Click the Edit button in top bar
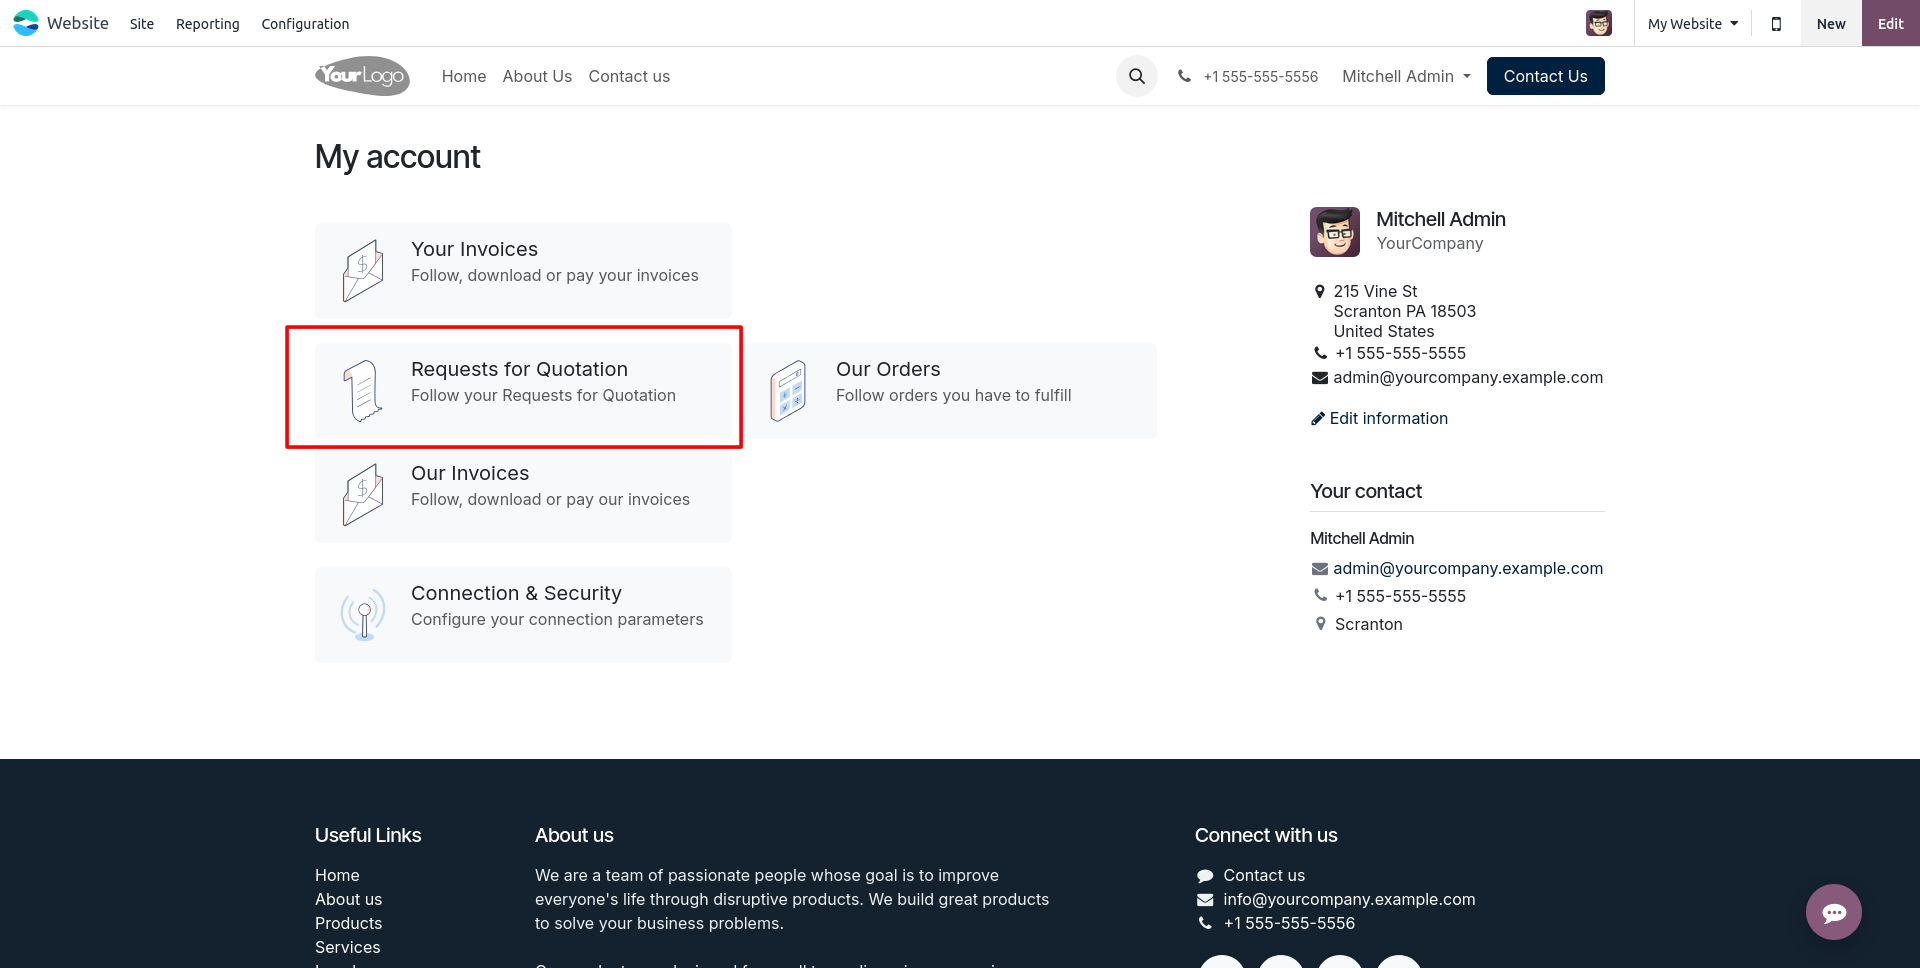 [1890, 23]
